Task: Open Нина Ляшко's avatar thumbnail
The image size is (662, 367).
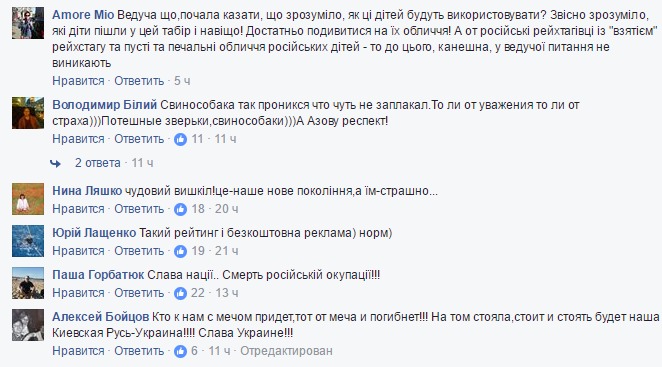Action: tap(28, 199)
